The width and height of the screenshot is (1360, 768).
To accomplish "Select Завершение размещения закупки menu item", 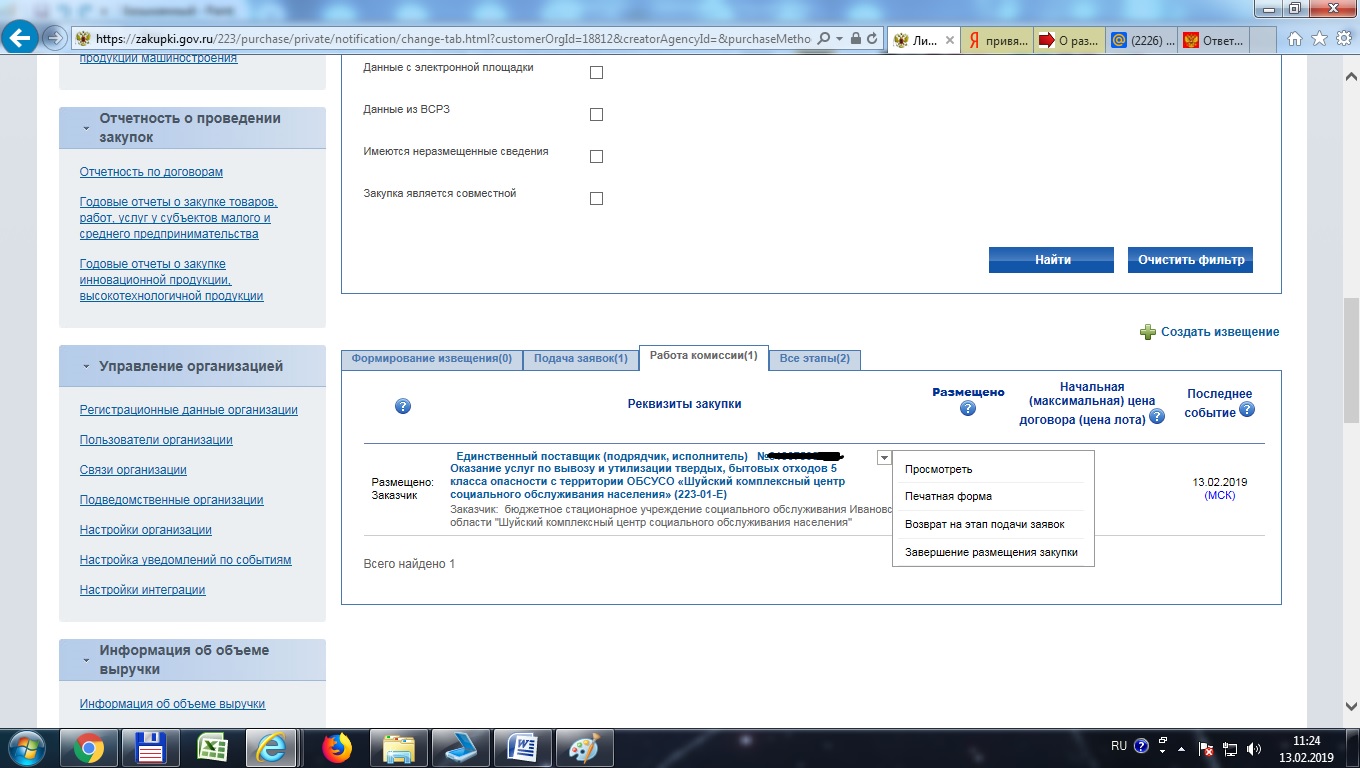I will coord(991,552).
